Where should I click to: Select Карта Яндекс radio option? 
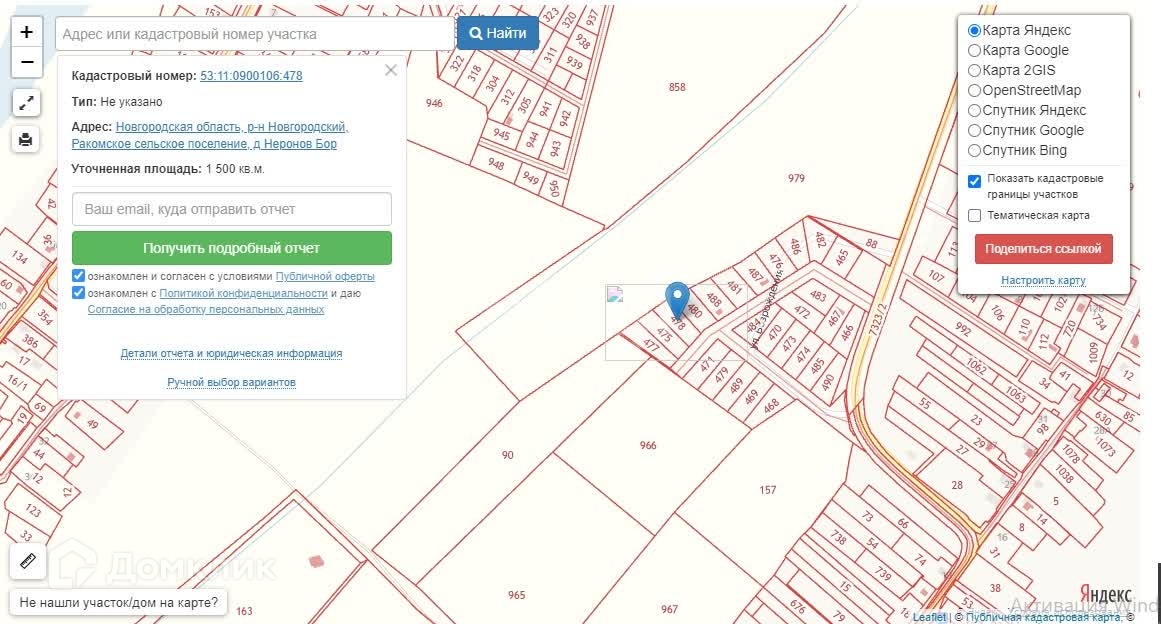[974, 30]
